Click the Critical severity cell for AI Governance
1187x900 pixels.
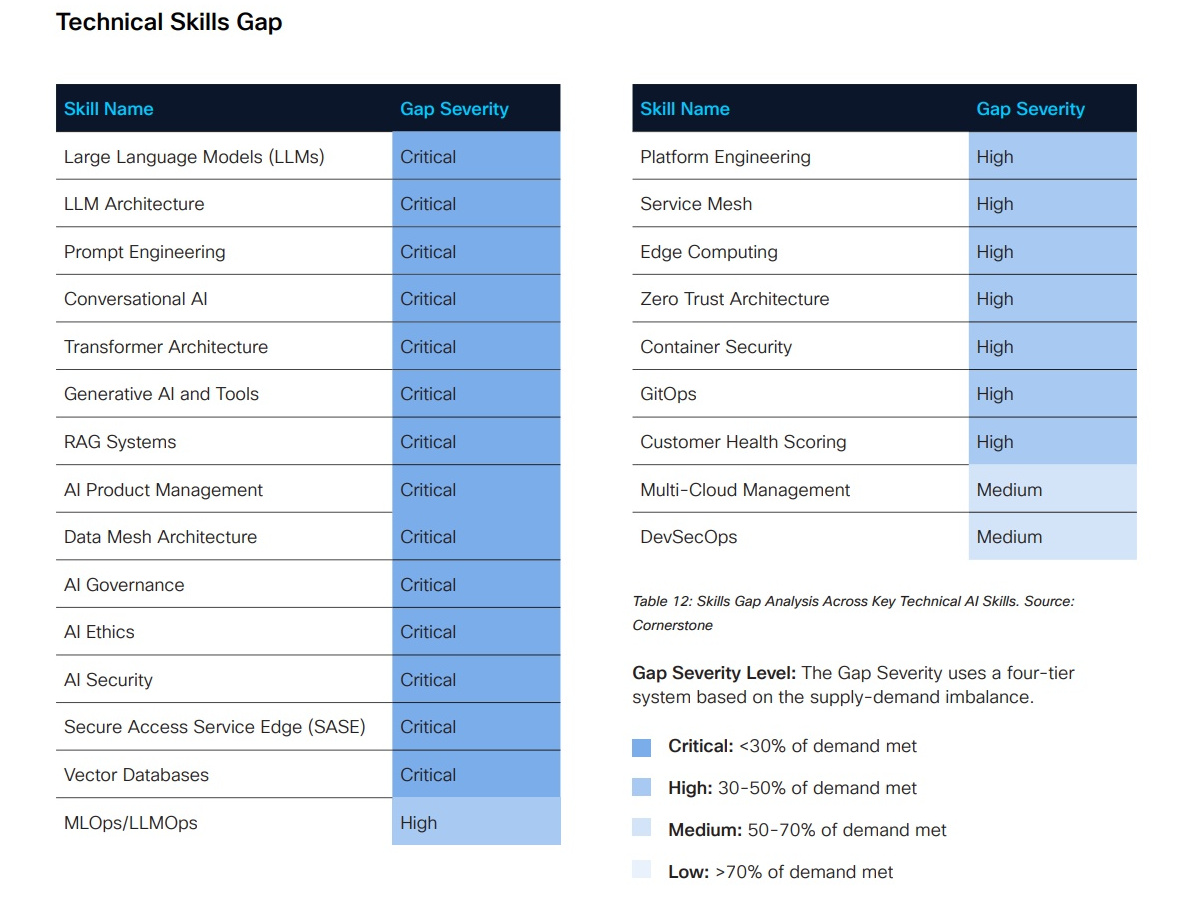[x=475, y=585]
